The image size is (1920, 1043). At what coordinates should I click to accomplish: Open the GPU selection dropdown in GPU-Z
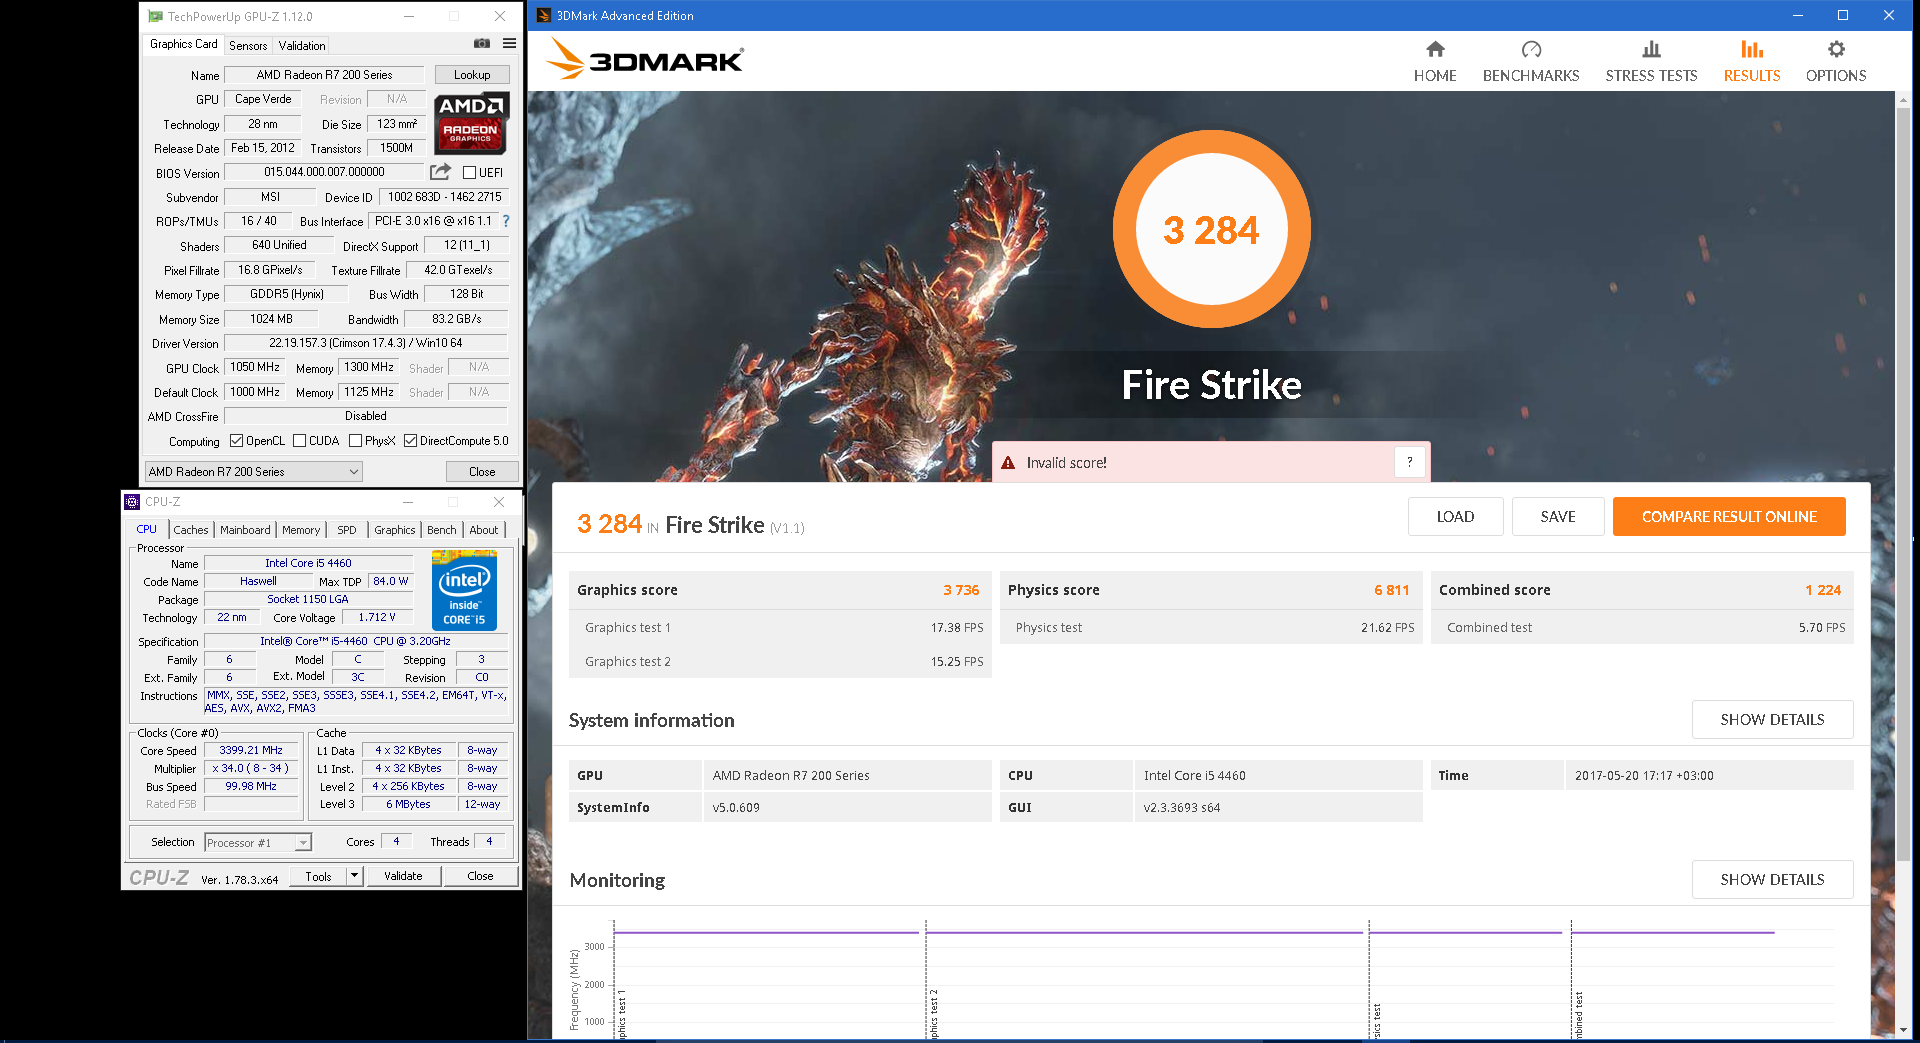[254, 472]
